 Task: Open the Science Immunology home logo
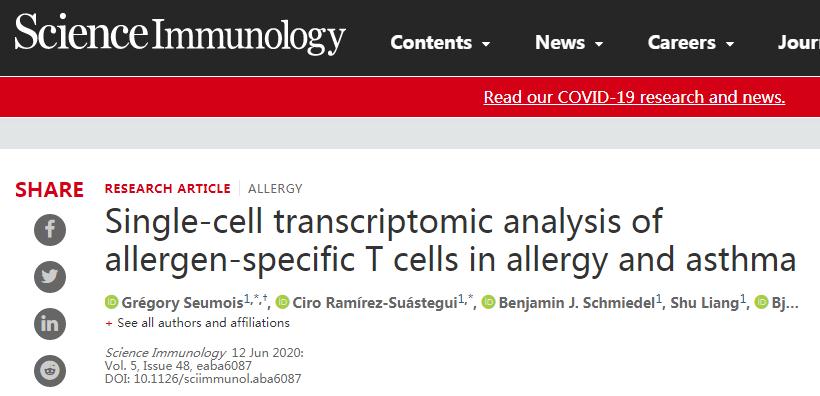click(180, 33)
